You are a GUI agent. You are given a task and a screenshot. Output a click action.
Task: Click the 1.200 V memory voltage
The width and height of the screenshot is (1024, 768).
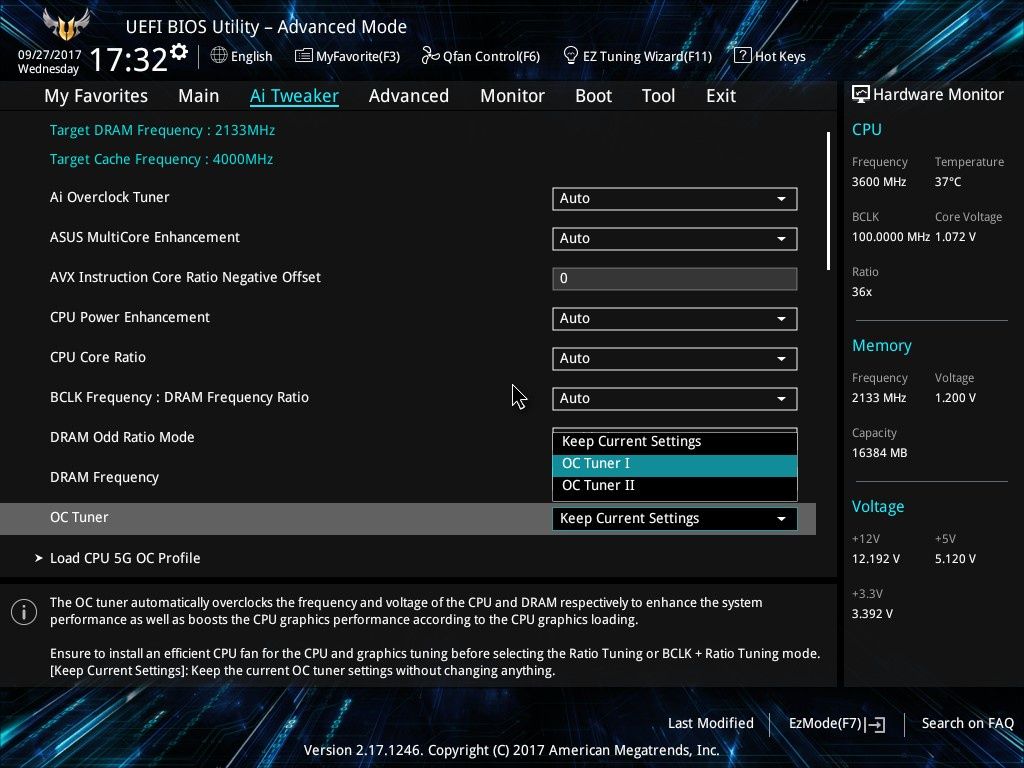955,398
